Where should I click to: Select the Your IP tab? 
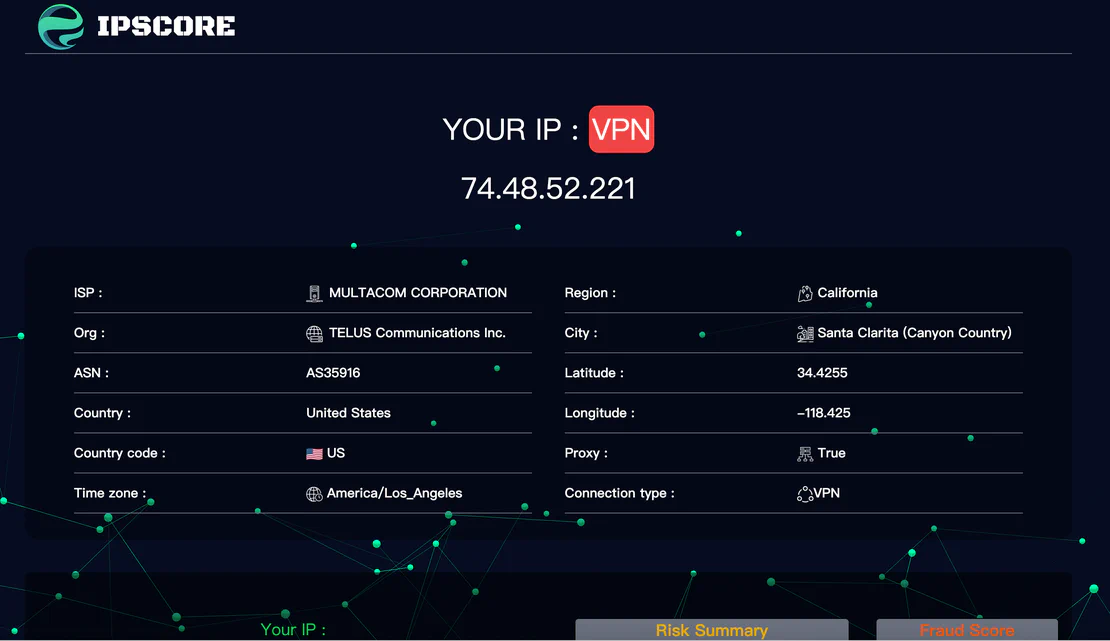293,630
